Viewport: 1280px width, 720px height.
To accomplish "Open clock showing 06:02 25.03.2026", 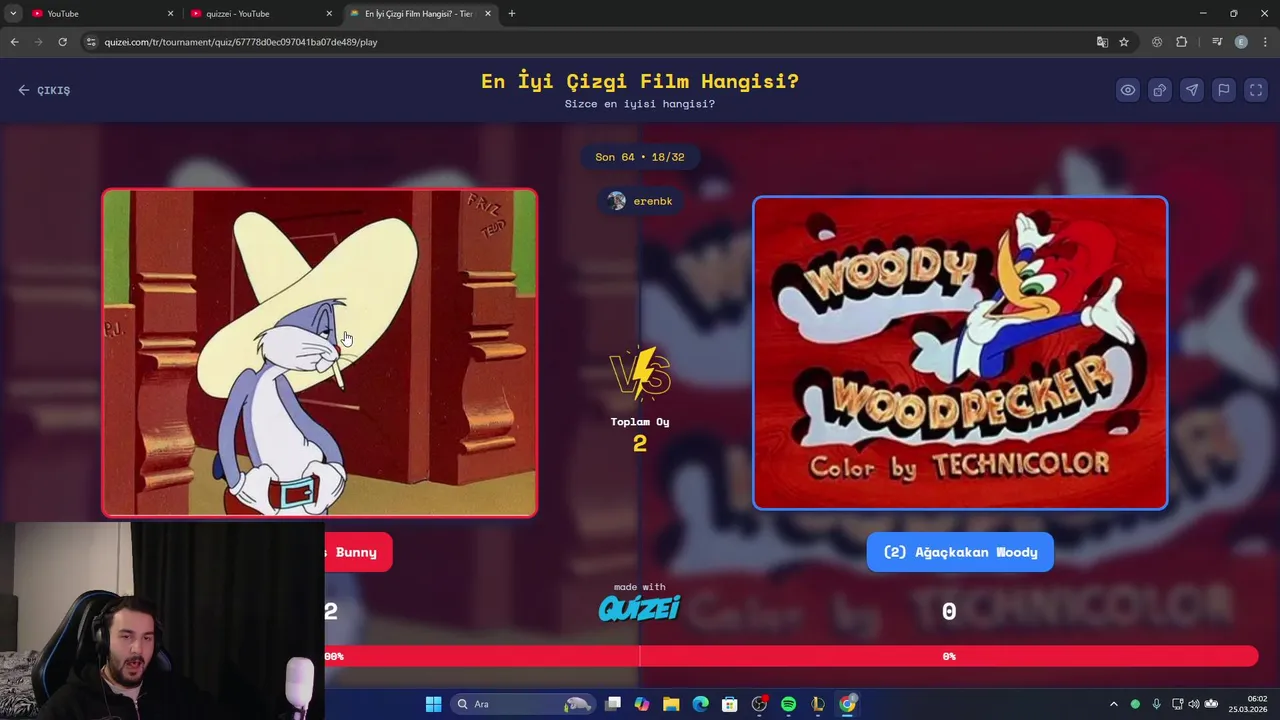I will (1250, 704).
